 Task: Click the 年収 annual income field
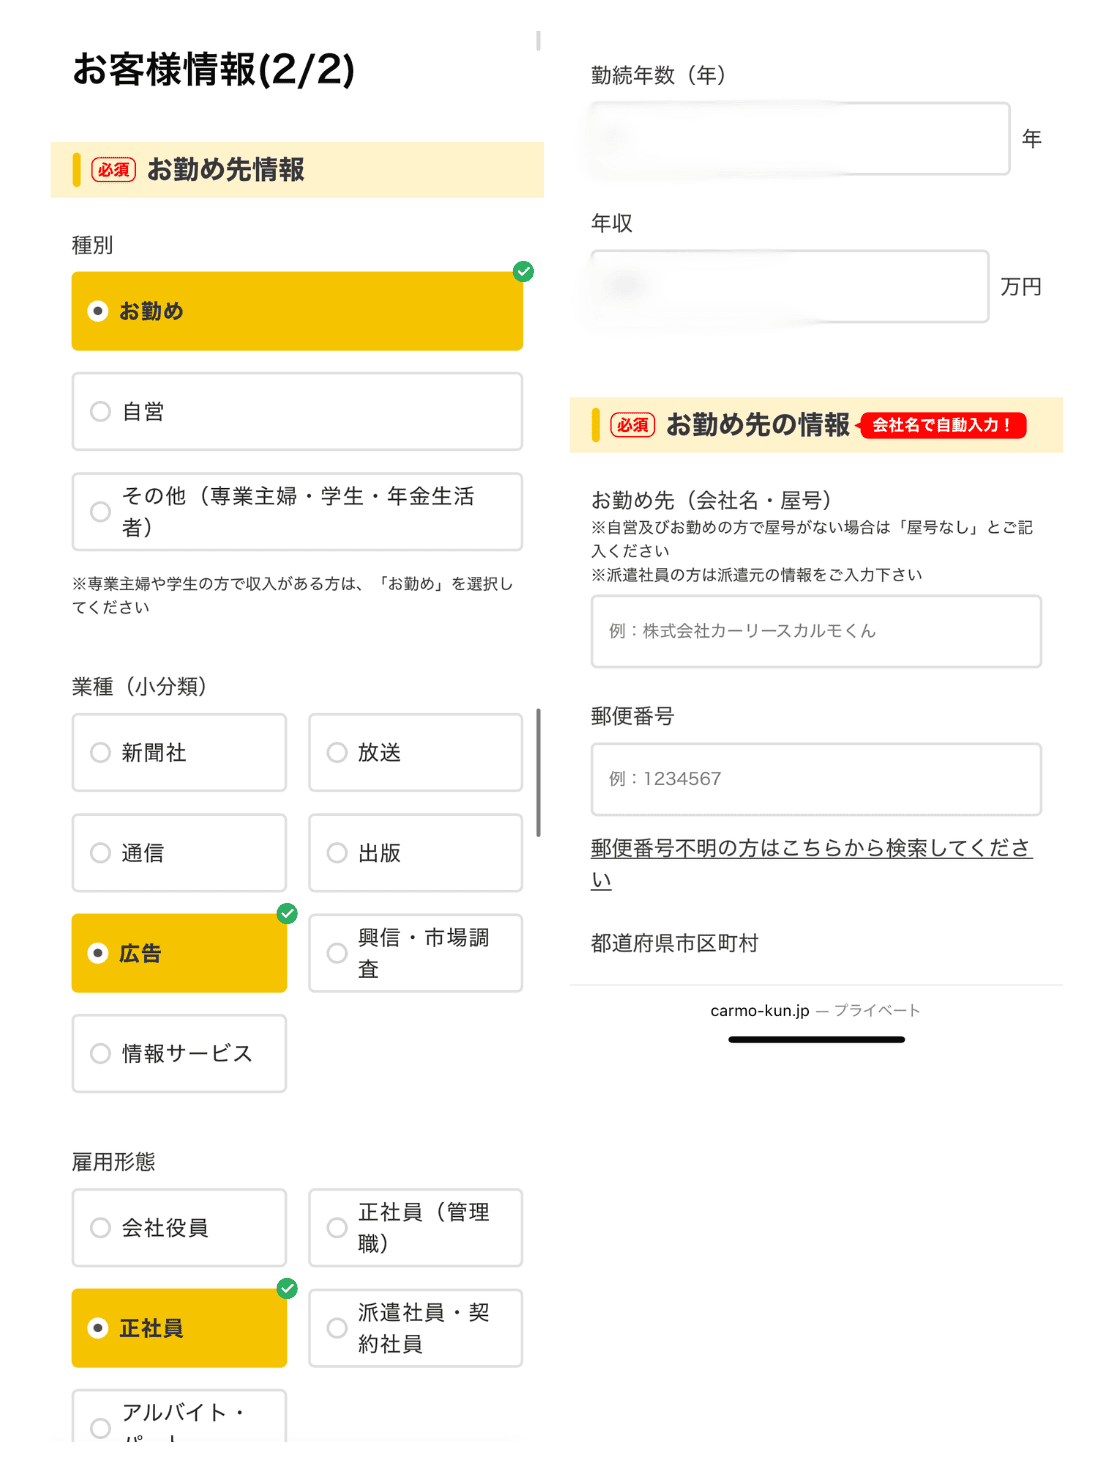(x=789, y=286)
